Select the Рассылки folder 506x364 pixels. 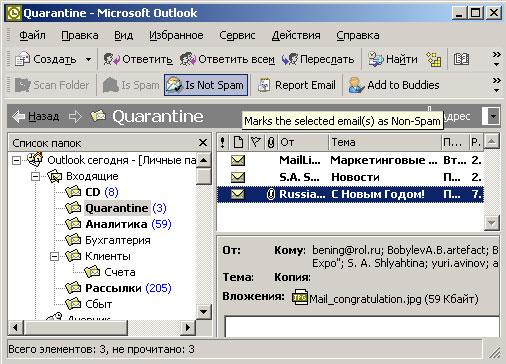tap(113, 288)
